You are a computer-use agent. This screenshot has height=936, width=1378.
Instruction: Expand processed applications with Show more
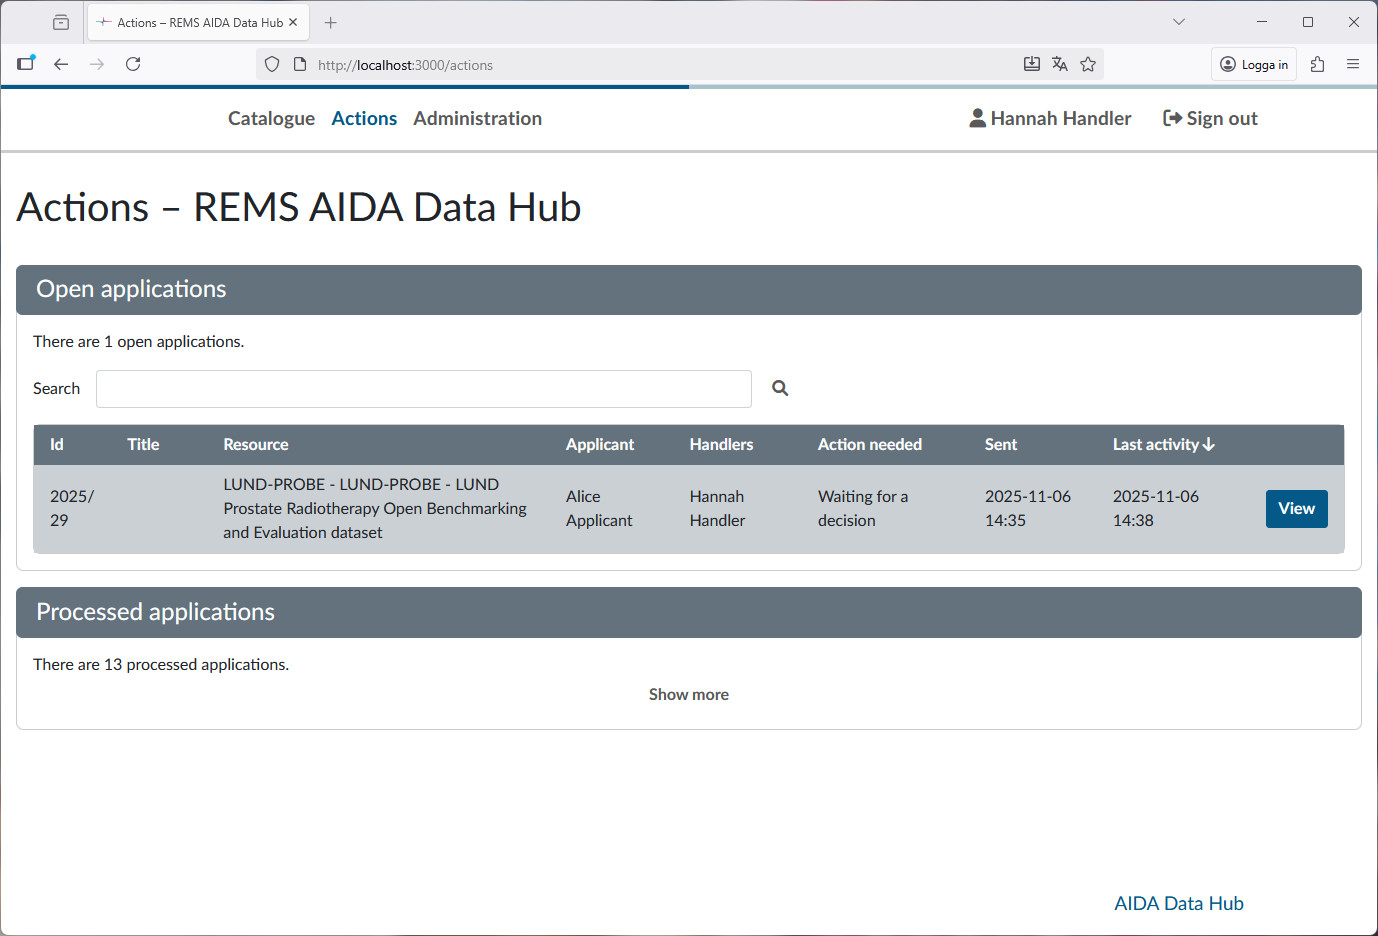[688, 694]
